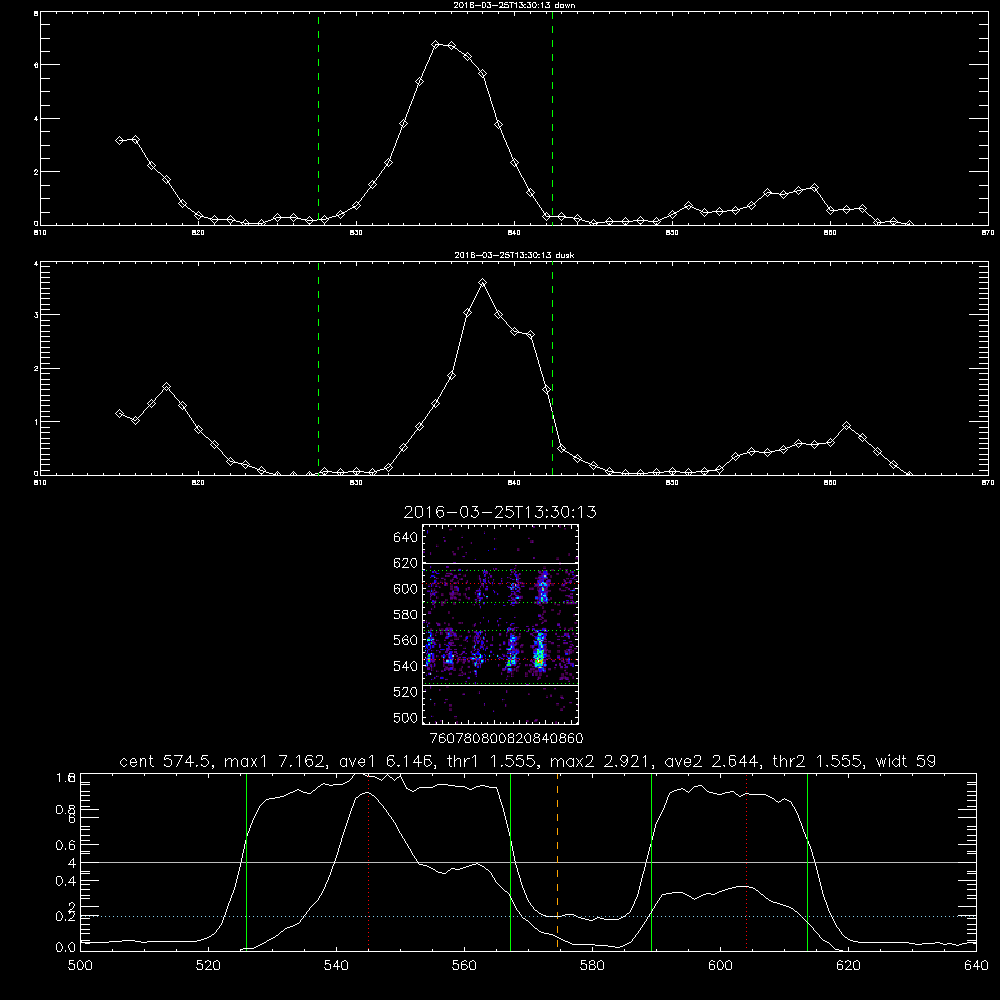Click the '620' label on heat map y-axis
1000x1000 pixels.
(x=406, y=563)
